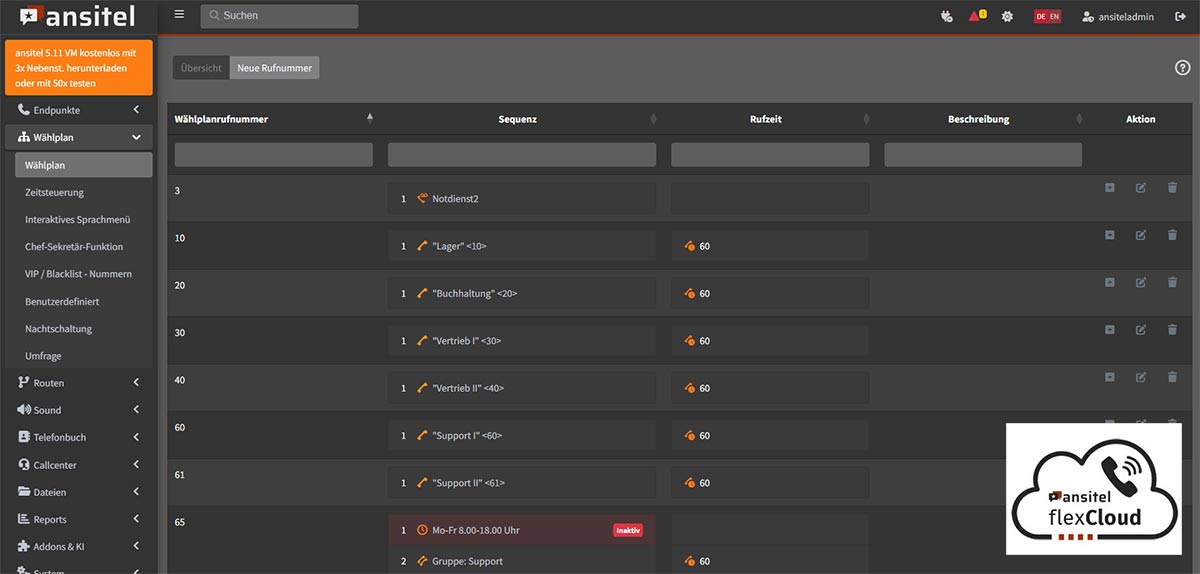Image resolution: width=1200 pixels, height=574 pixels.
Task: Click the Gruppe: Support entry
Action: point(522,561)
